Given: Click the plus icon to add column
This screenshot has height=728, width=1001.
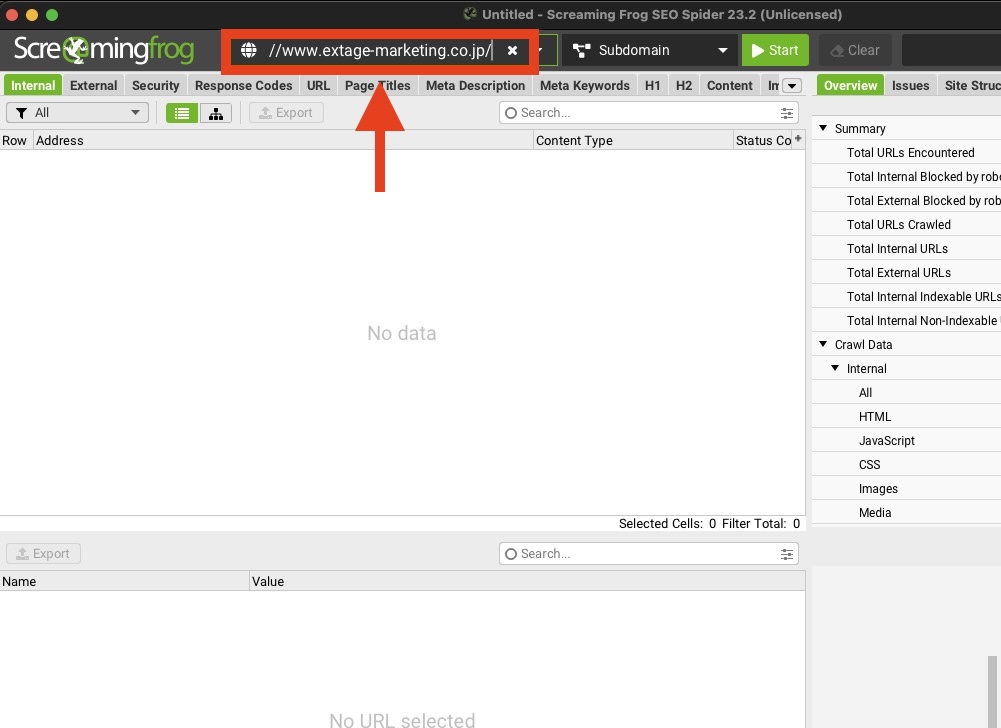Looking at the screenshot, I should pyautogui.click(x=797, y=139).
